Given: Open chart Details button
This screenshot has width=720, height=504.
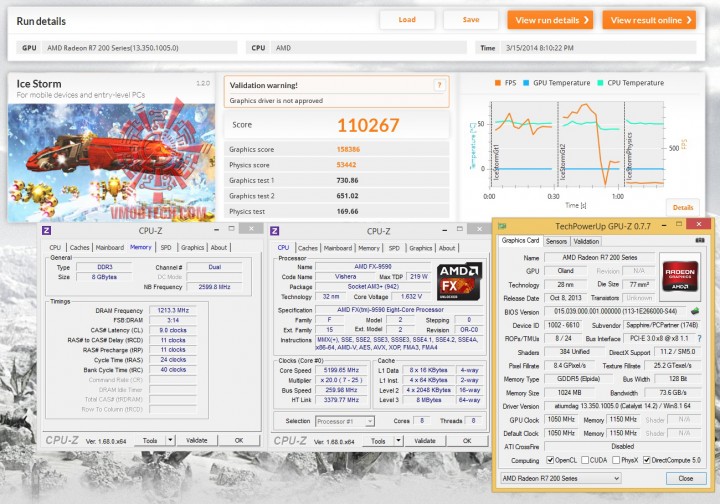Looking at the screenshot, I should (682, 207).
